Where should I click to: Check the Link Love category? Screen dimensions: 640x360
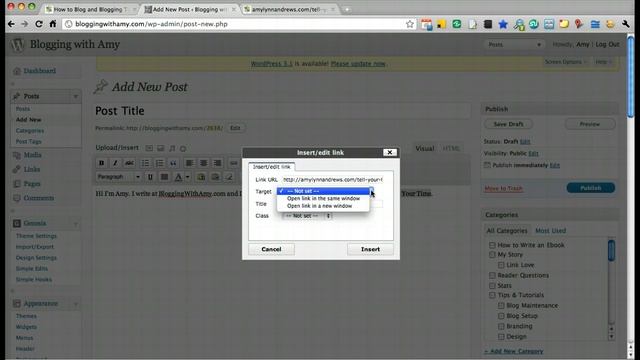501,265
